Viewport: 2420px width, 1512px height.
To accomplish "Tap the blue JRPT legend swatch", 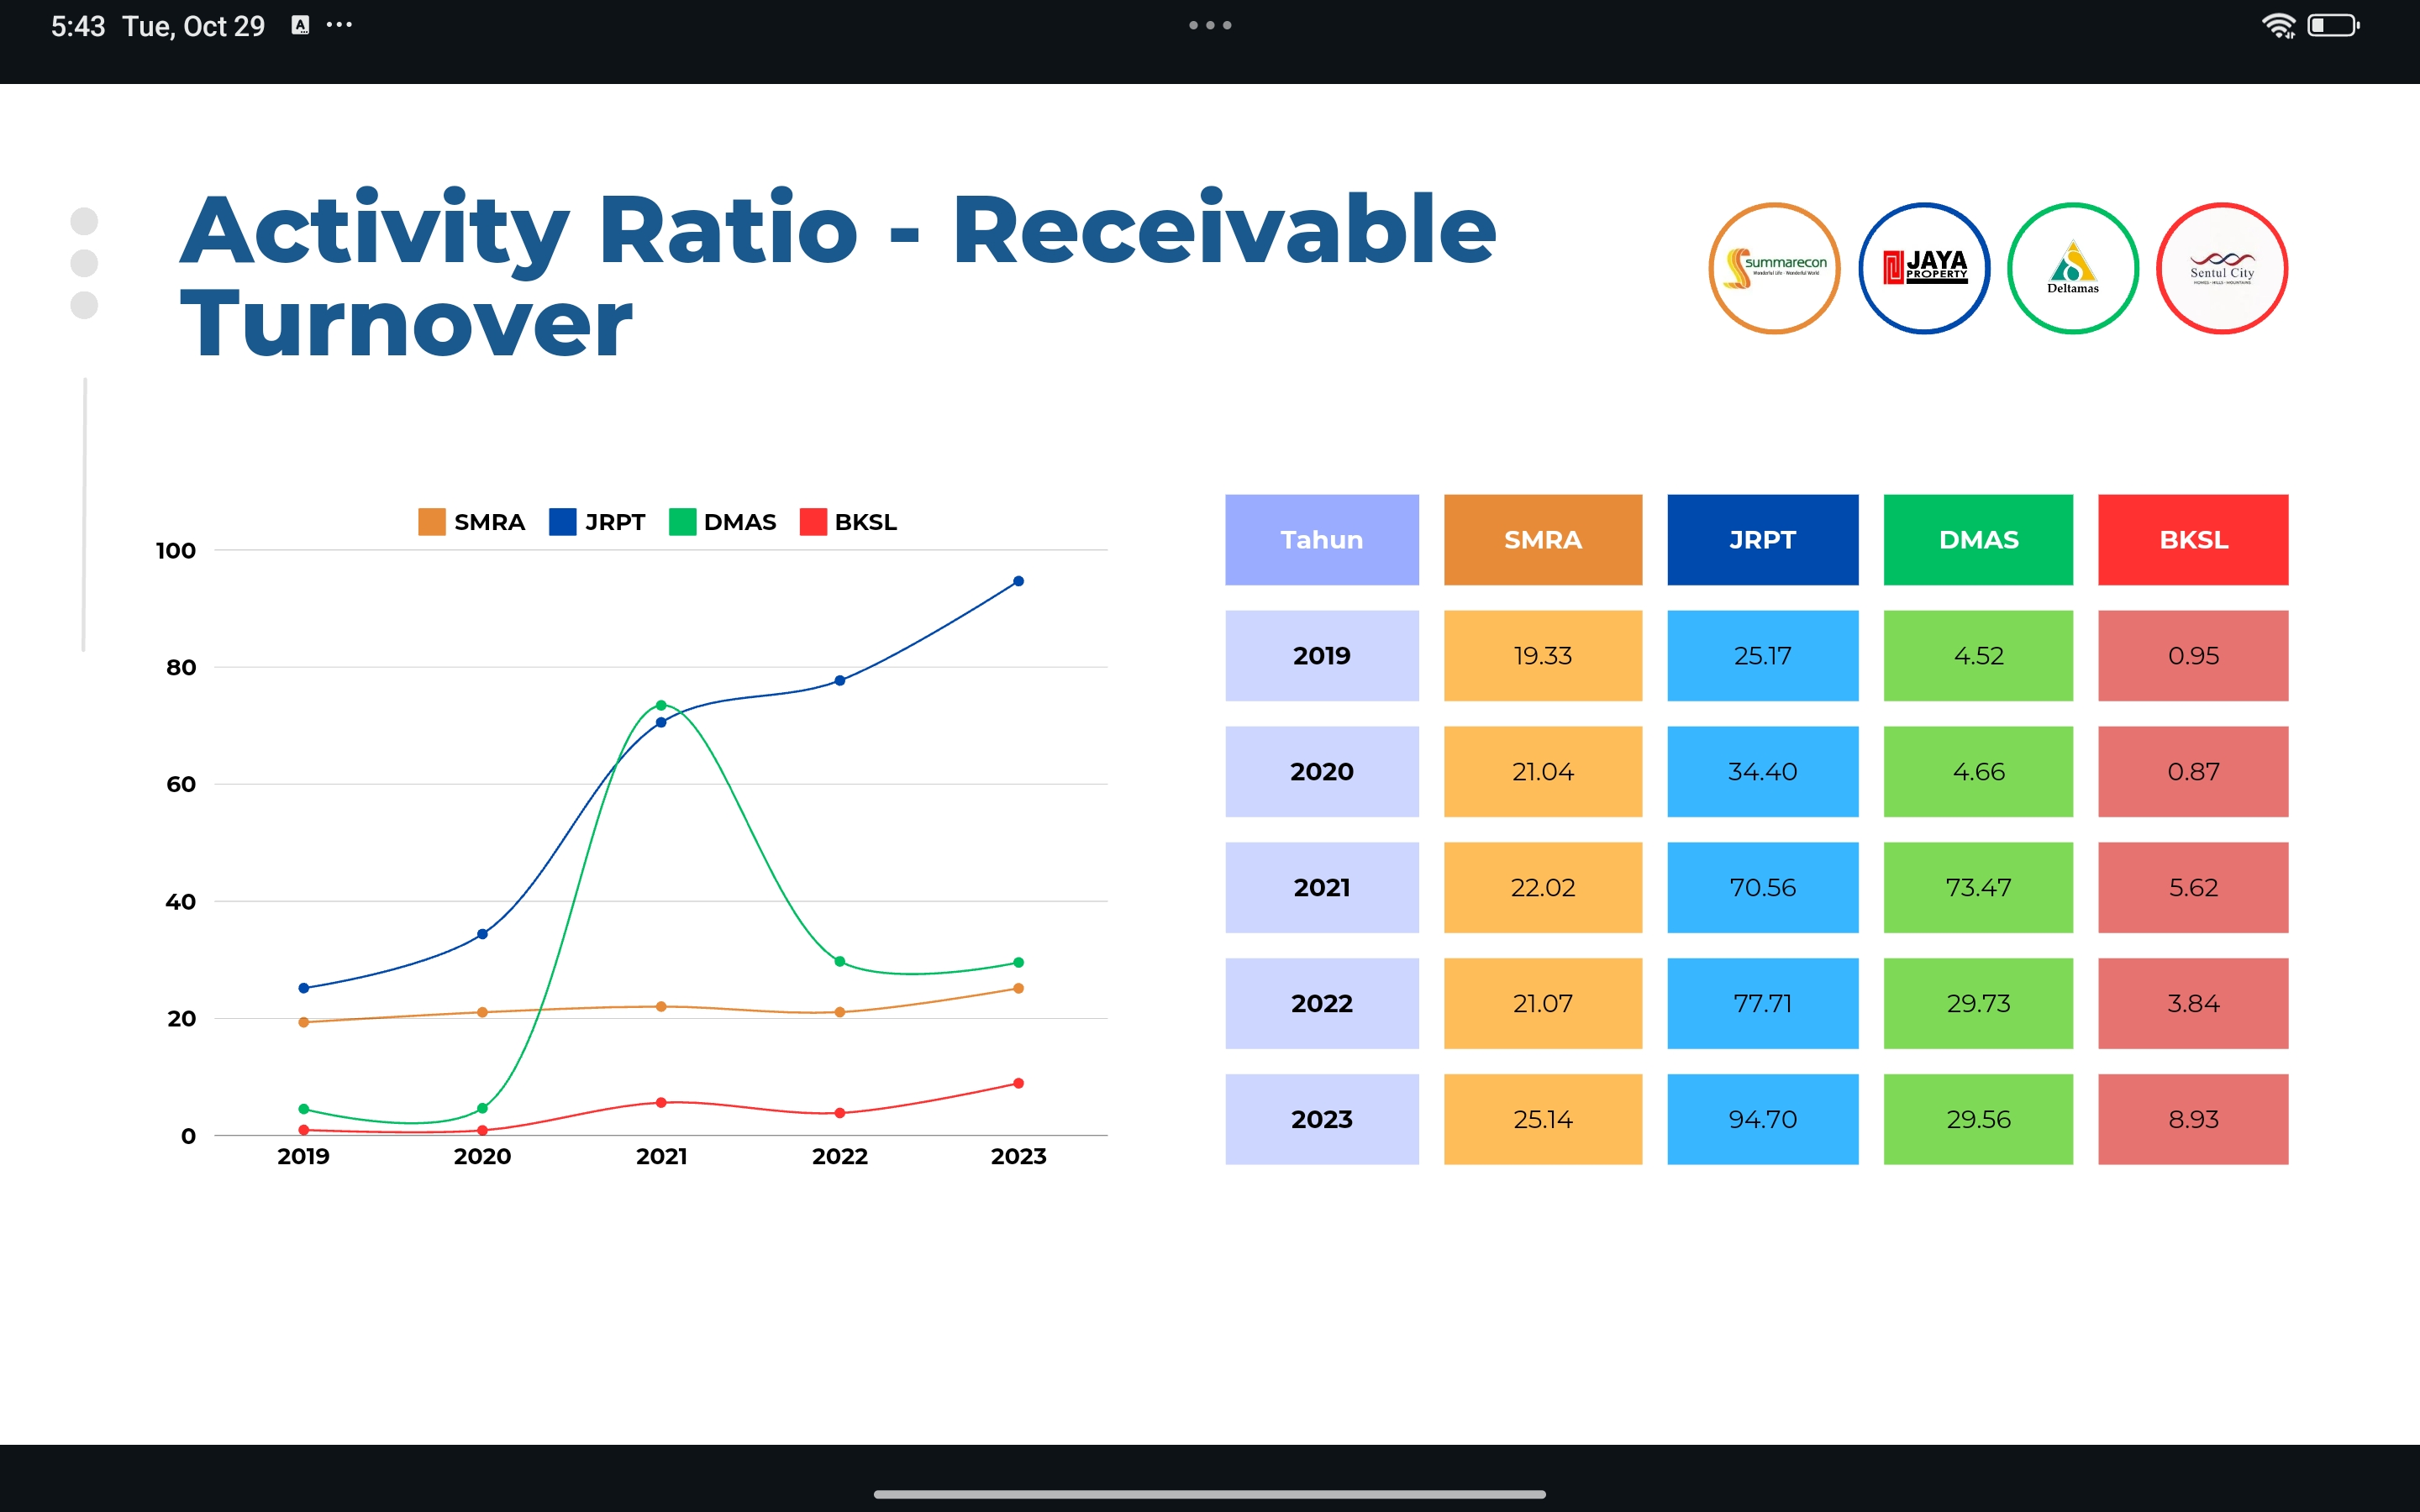I will point(562,522).
